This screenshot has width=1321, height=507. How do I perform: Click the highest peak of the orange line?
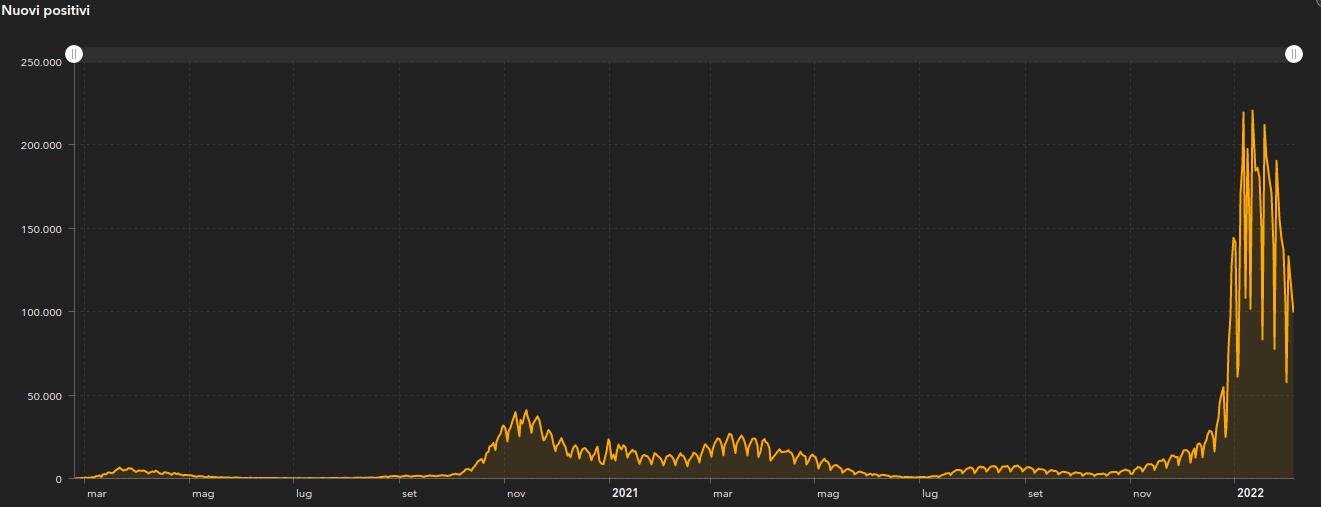(x=1252, y=111)
